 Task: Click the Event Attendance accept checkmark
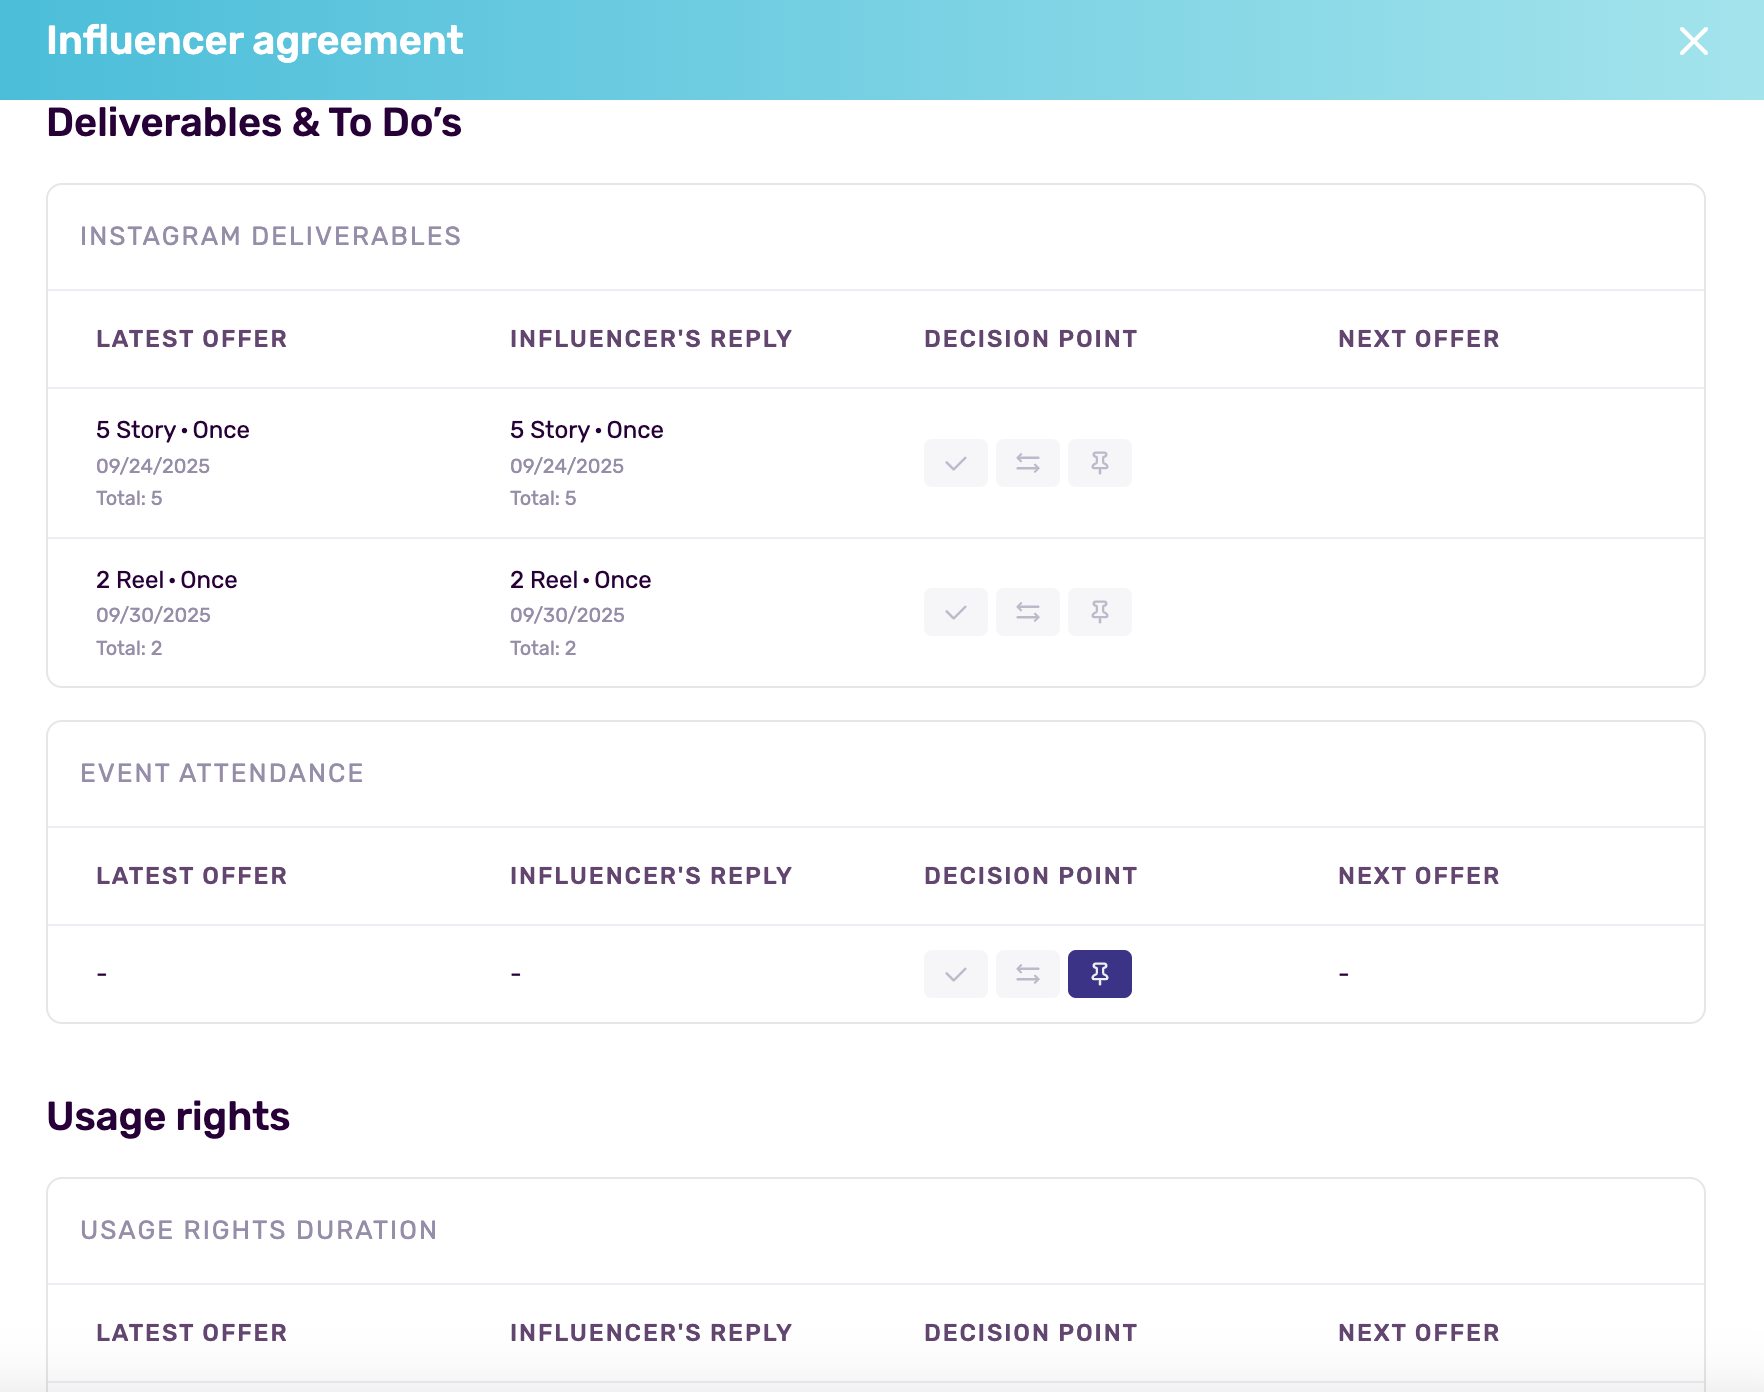955,974
